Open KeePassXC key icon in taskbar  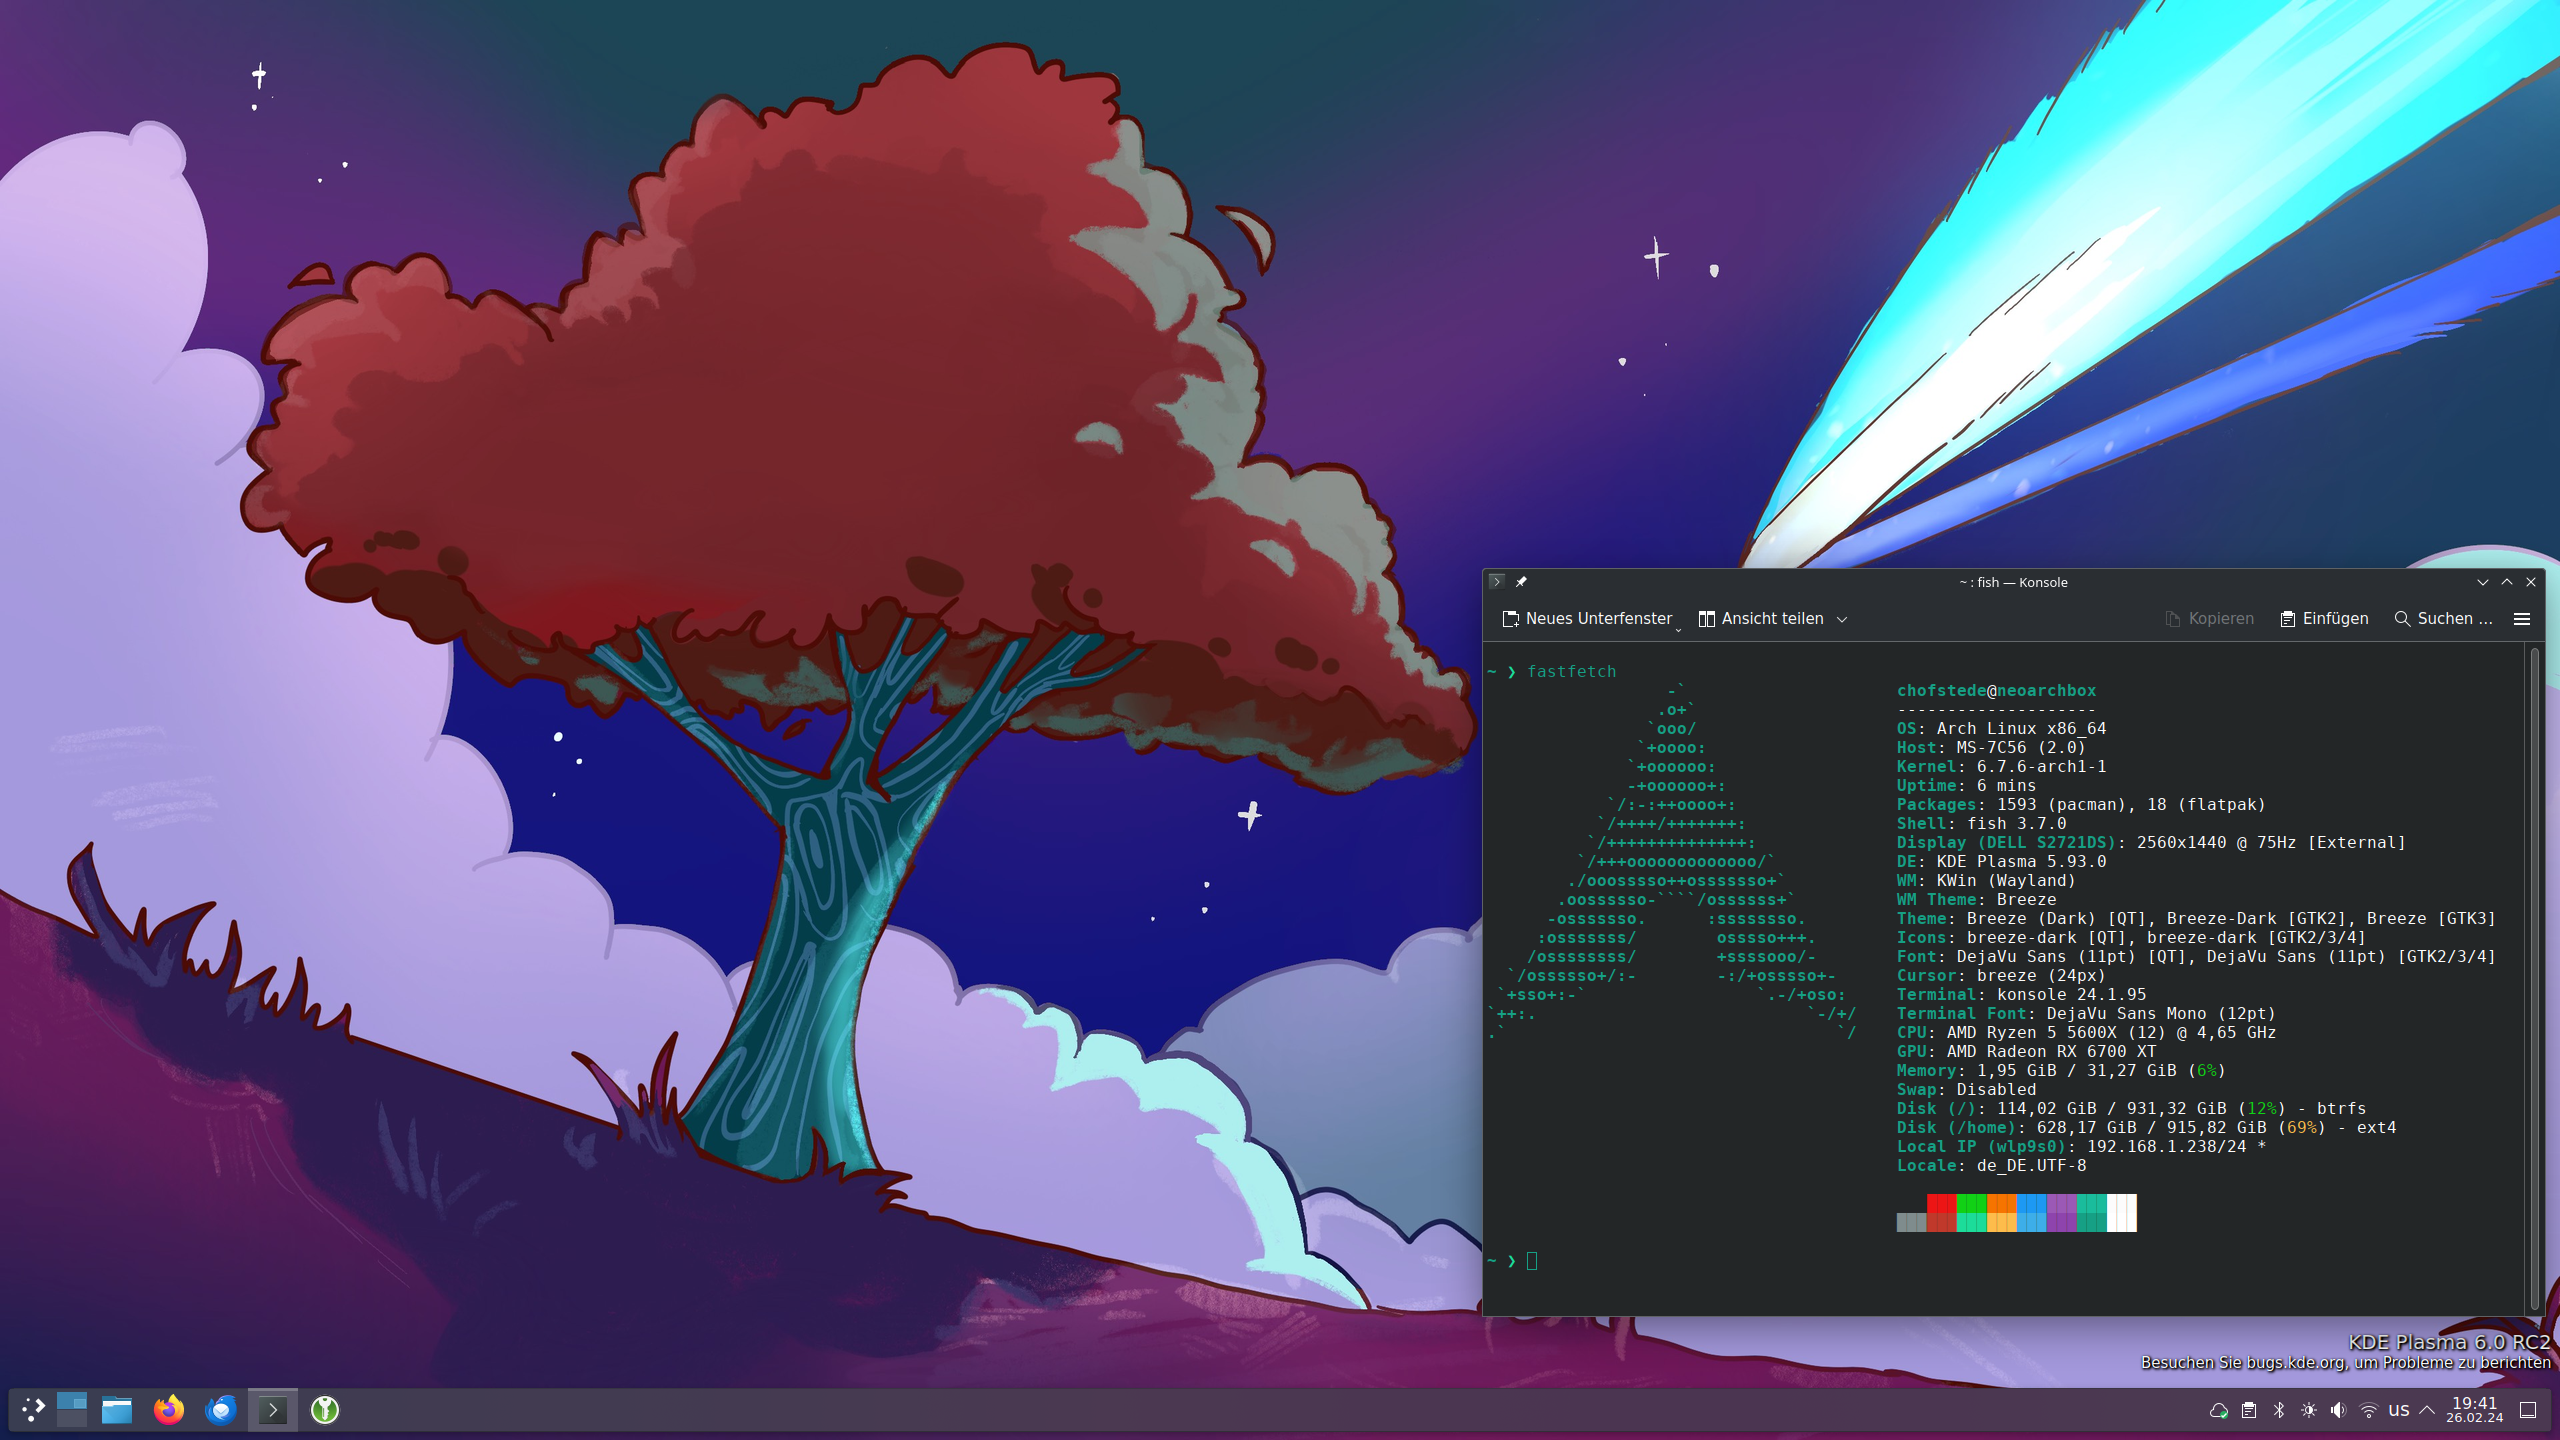(325, 1410)
